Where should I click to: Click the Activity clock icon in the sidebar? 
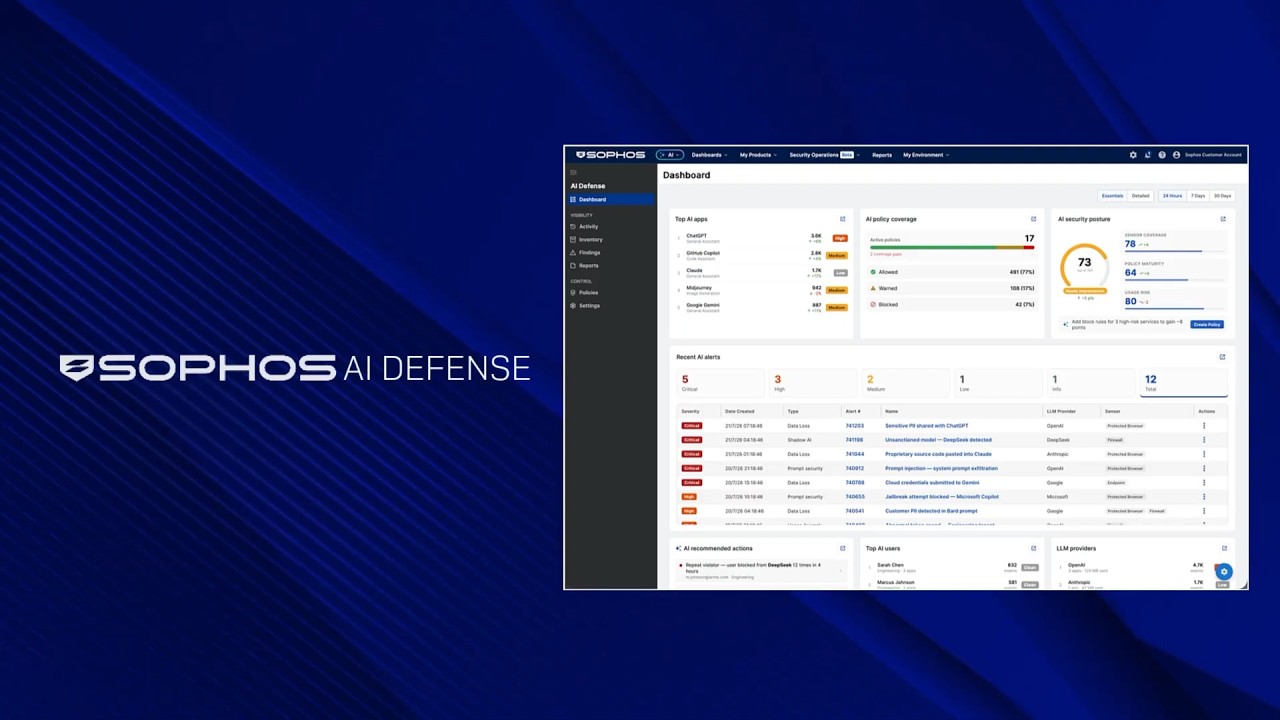[573, 226]
